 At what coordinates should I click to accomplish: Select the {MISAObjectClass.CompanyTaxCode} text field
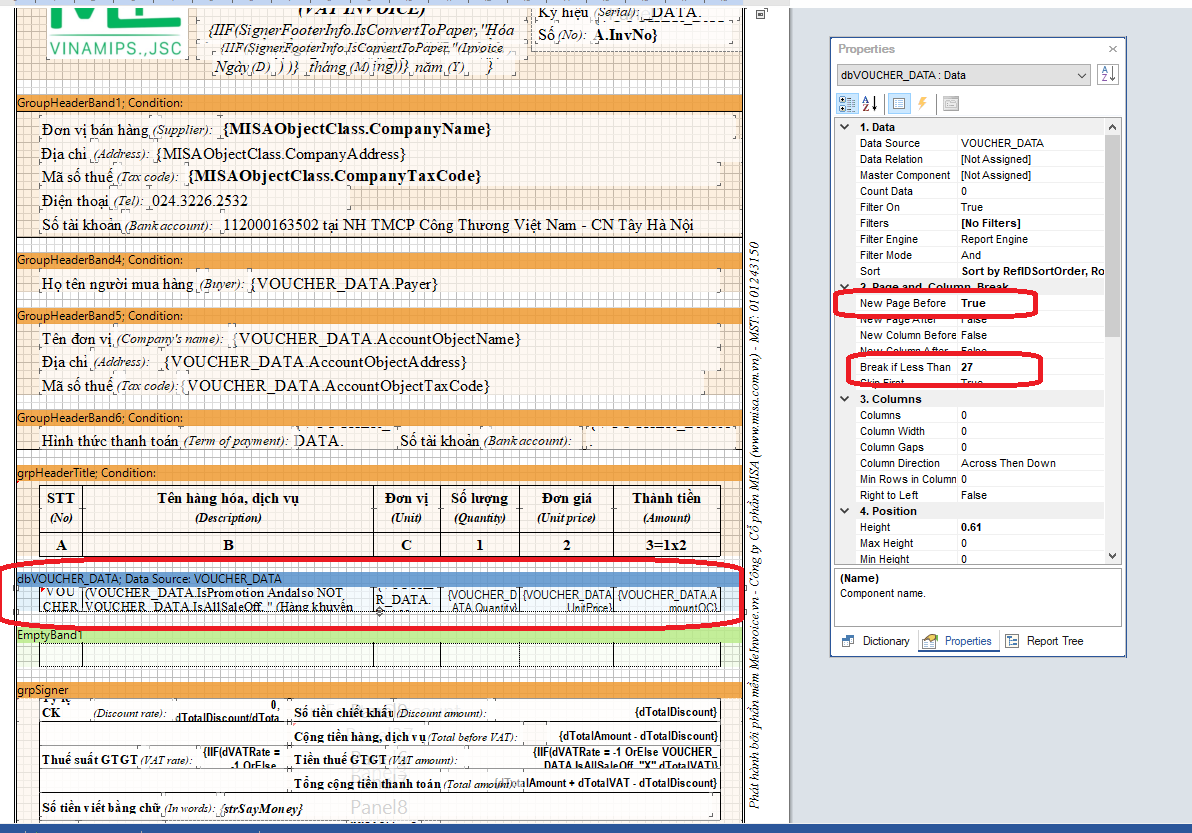point(334,176)
